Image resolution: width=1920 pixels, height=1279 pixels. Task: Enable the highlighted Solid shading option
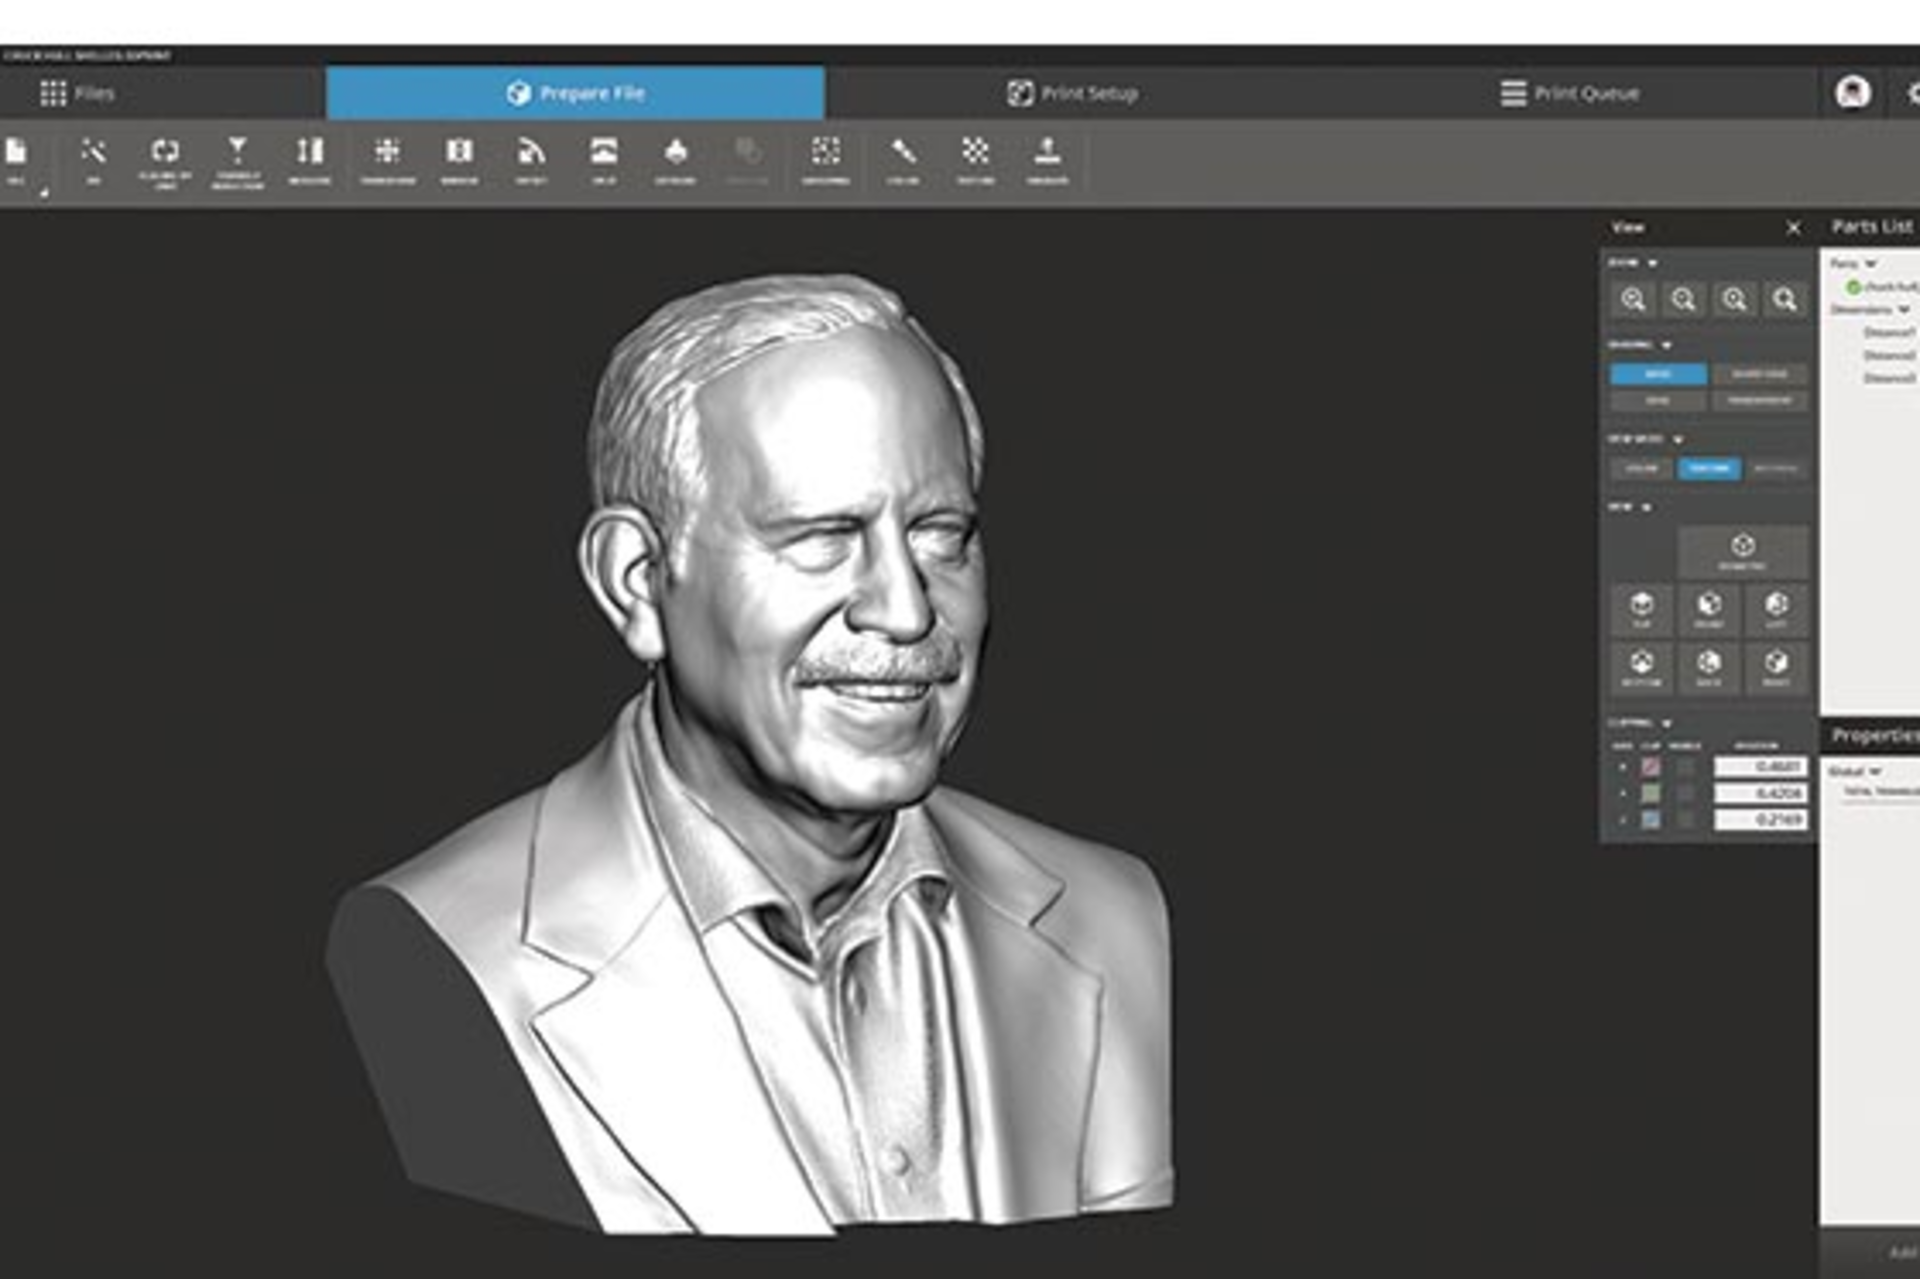click(x=1658, y=374)
